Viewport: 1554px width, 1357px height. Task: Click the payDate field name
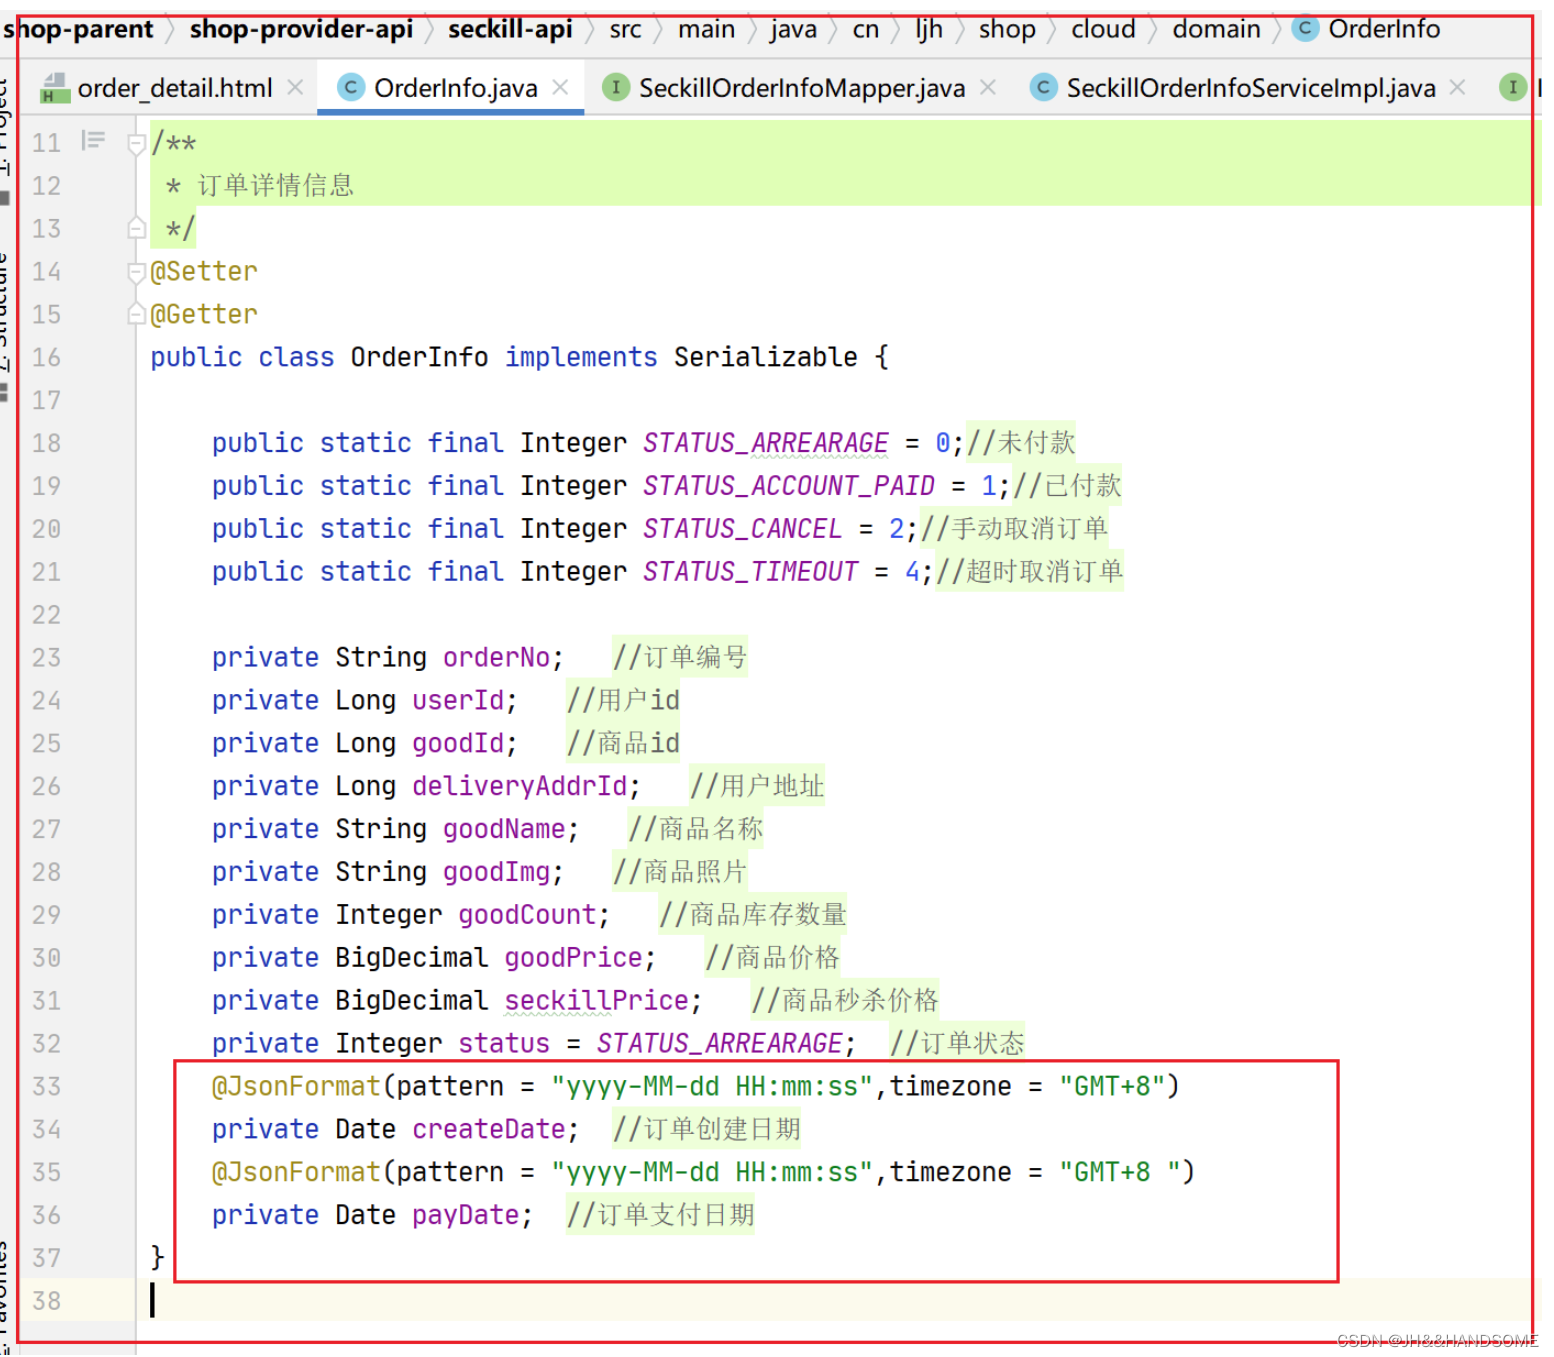466,1216
